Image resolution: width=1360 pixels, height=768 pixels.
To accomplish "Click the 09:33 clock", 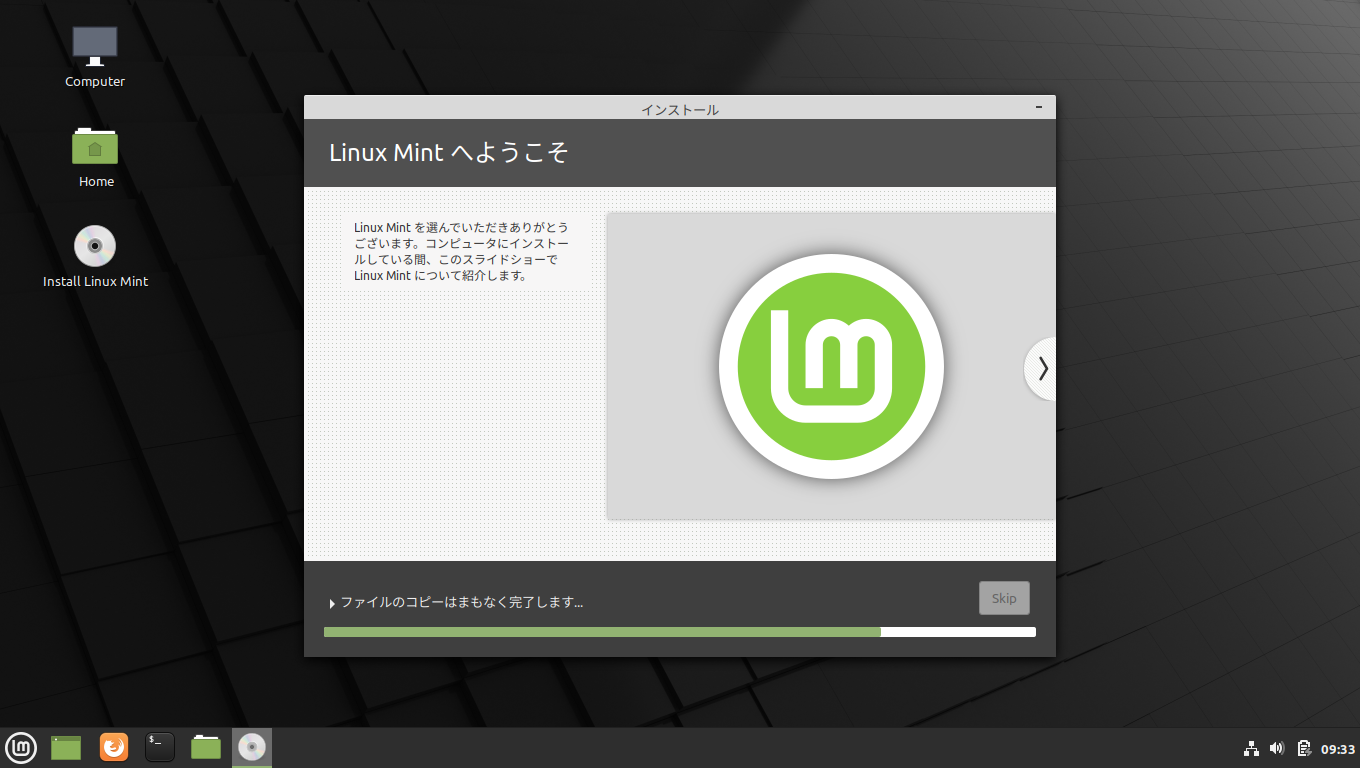I will [x=1338, y=748].
